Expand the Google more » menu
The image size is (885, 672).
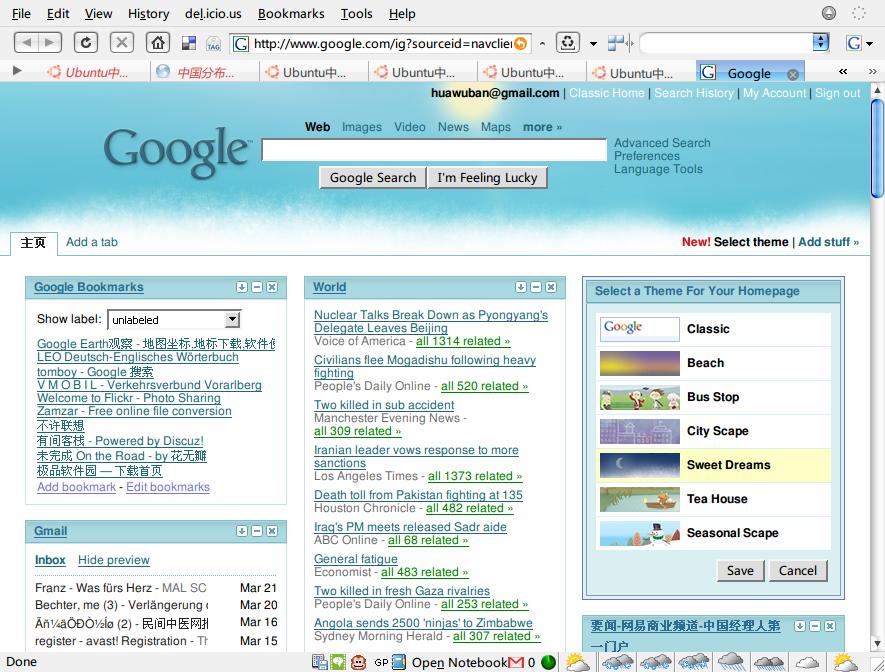(542, 127)
